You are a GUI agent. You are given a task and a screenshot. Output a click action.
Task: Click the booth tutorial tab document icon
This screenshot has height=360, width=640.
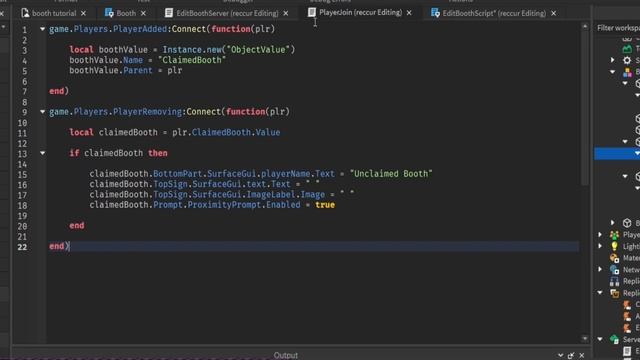tap(25, 13)
